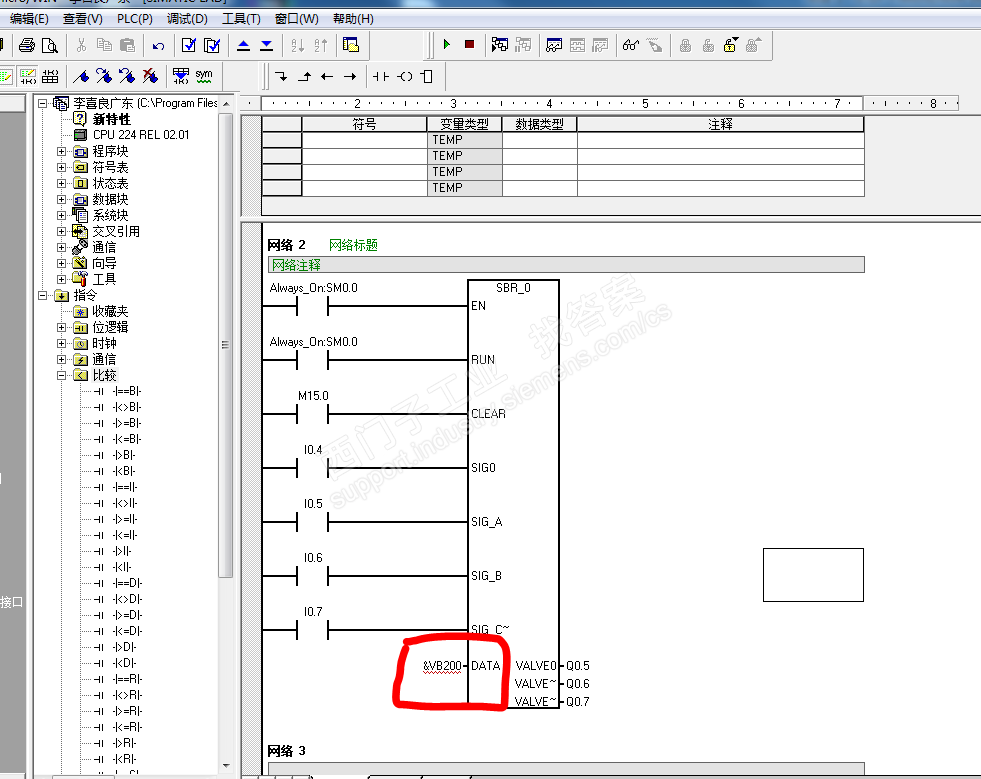This screenshot has height=779, width=981.
Task: Open the 编辑(E) menu
Action: pos(29,19)
